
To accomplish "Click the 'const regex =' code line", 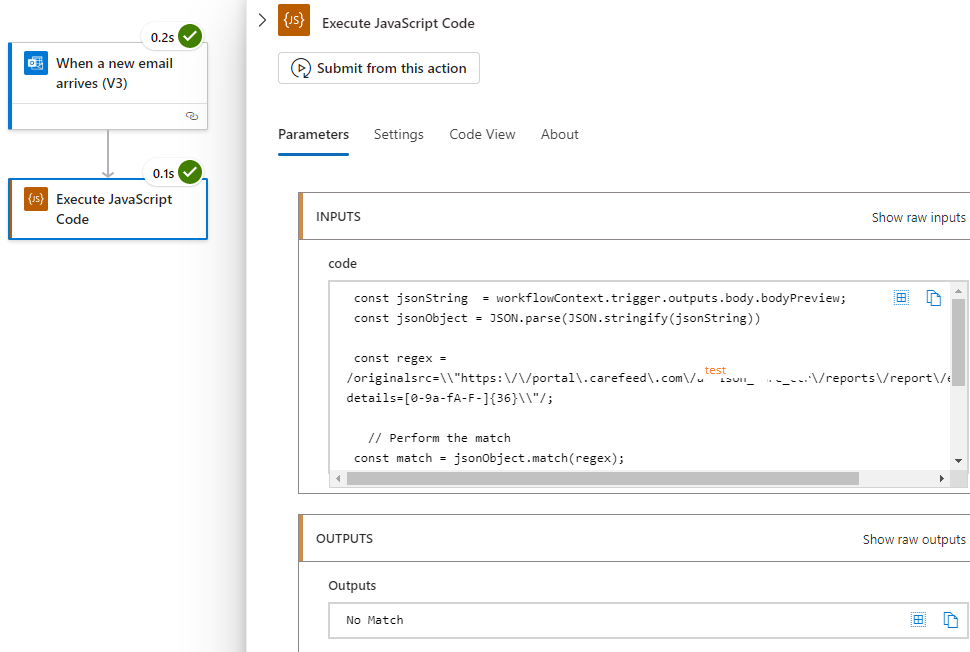I will click(400, 358).
